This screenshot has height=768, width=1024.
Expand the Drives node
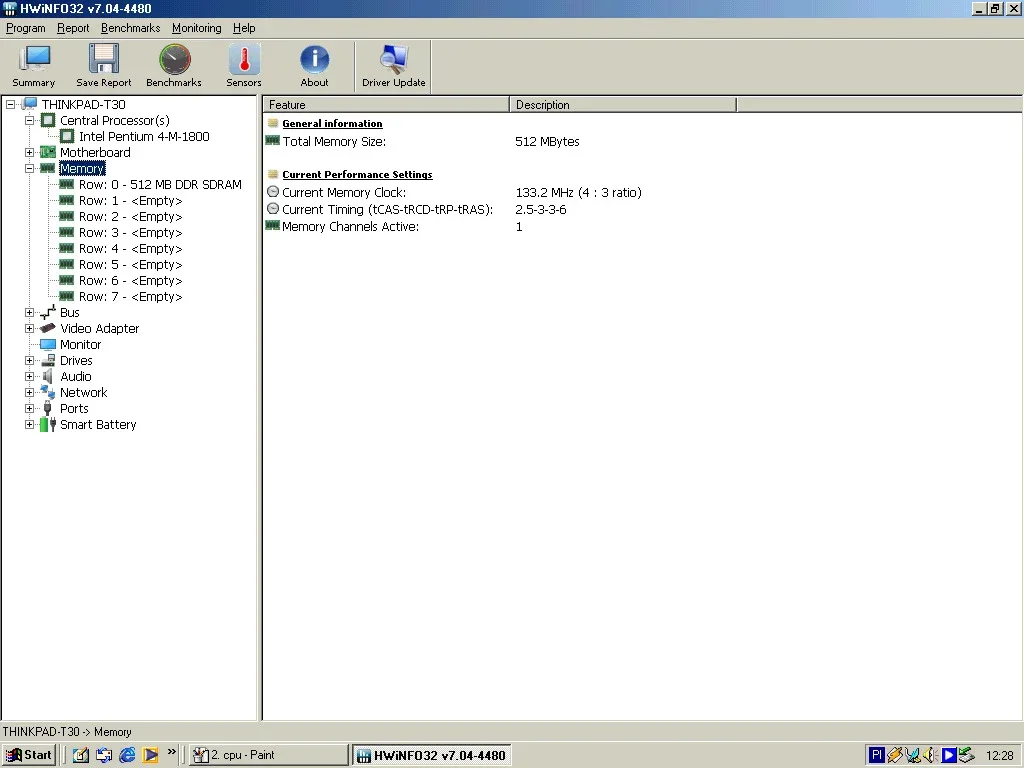click(x=29, y=360)
